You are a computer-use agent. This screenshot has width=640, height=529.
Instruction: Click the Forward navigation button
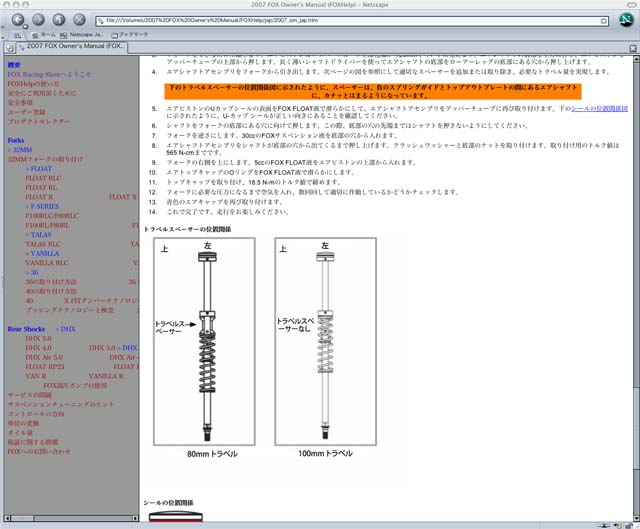[x=38, y=19]
